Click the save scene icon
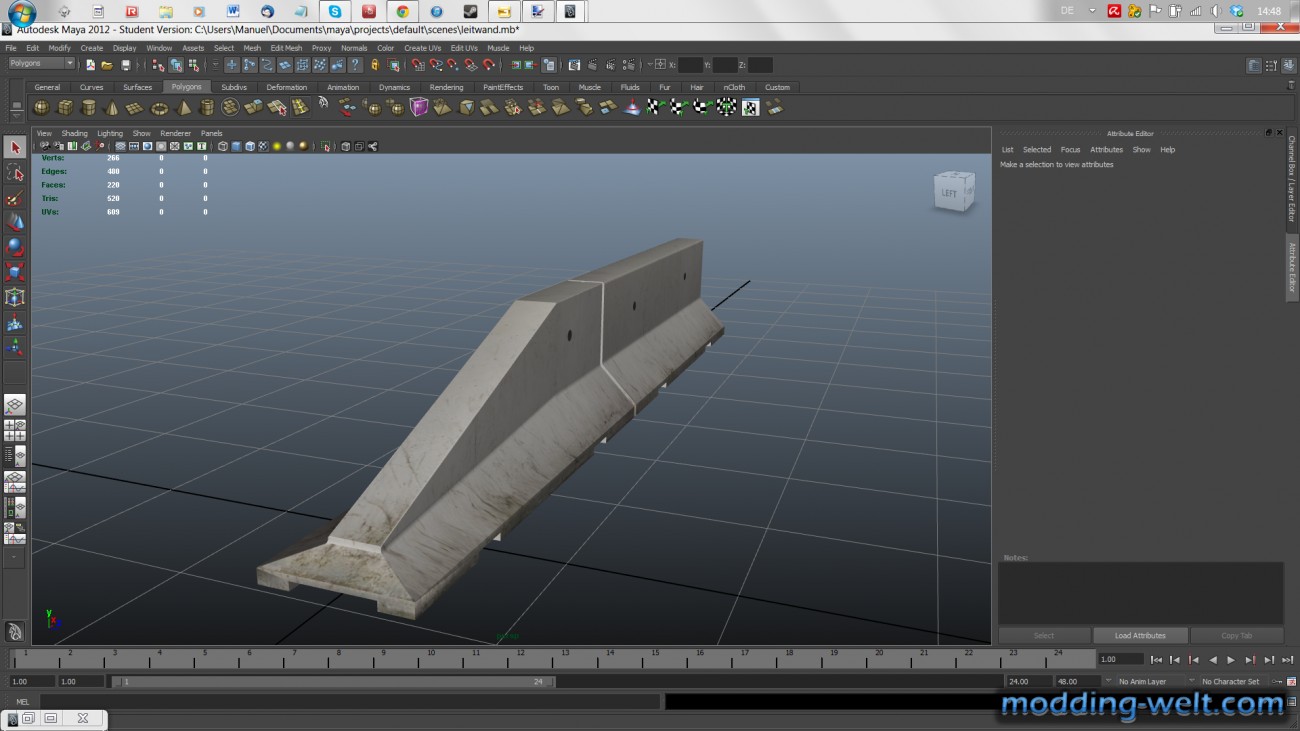Viewport: 1300px width, 731px height. [x=125, y=65]
